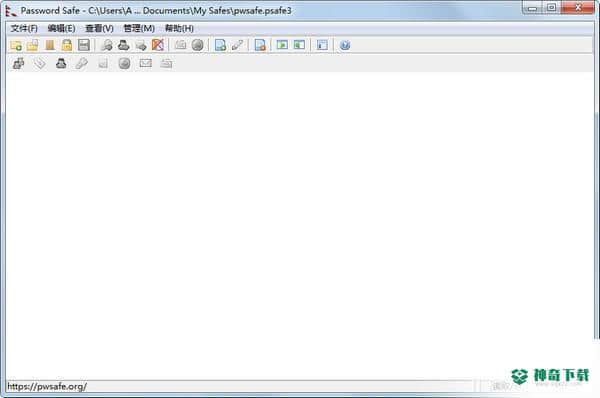Click the New database icon

[x=16, y=45]
